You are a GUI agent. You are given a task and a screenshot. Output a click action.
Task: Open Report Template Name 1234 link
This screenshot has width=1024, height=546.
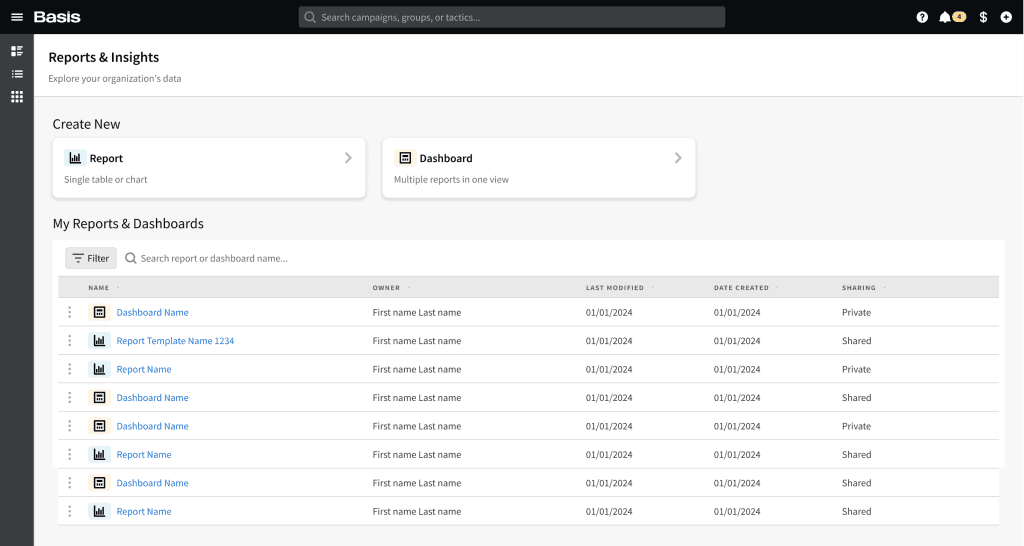(x=175, y=341)
